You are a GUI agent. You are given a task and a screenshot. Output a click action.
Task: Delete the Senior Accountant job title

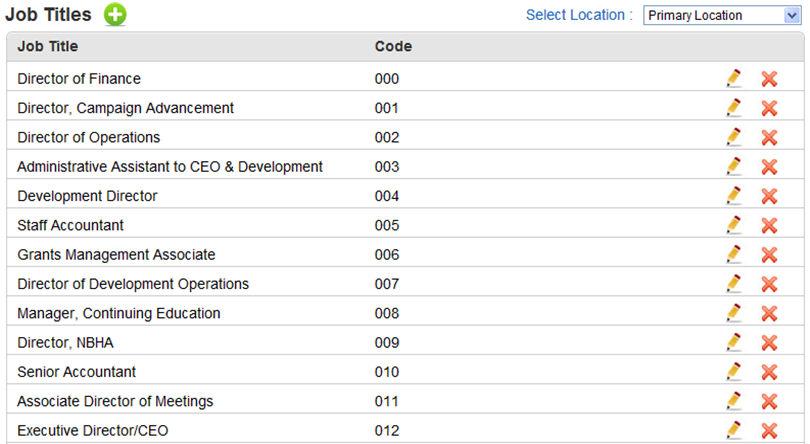[x=769, y=372]
